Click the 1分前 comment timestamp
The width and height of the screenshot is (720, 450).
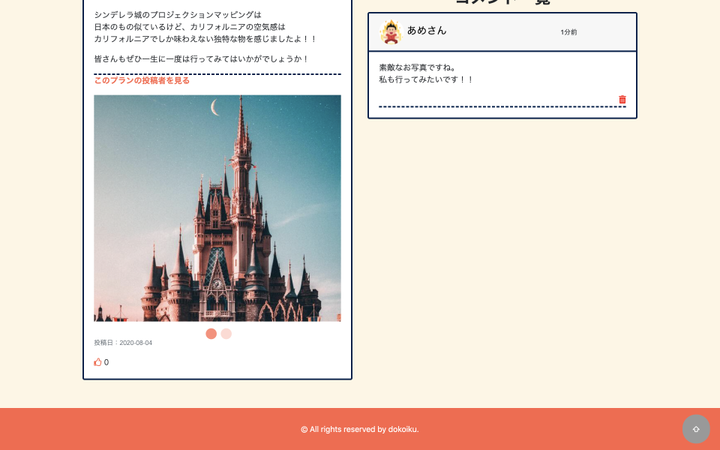click(568, 32)
